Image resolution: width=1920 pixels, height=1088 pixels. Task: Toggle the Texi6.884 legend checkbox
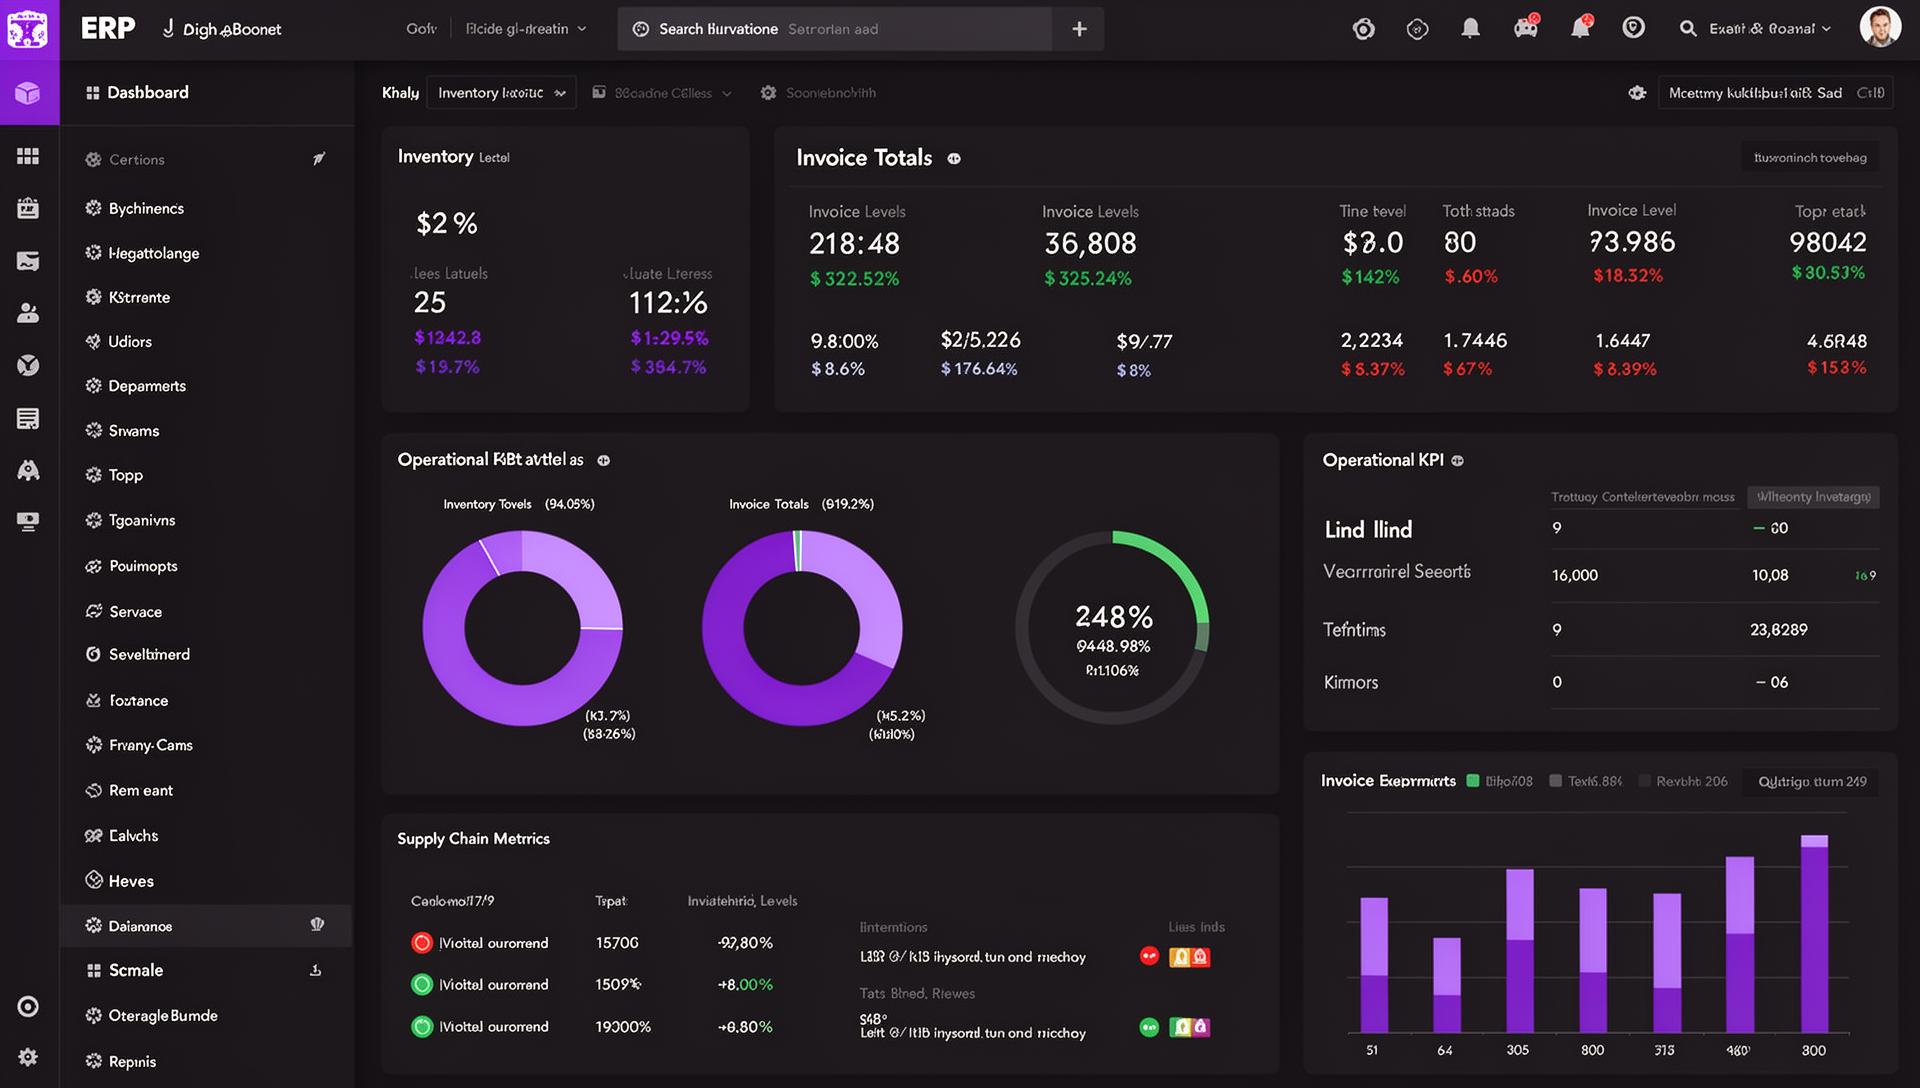point(1555,781)
